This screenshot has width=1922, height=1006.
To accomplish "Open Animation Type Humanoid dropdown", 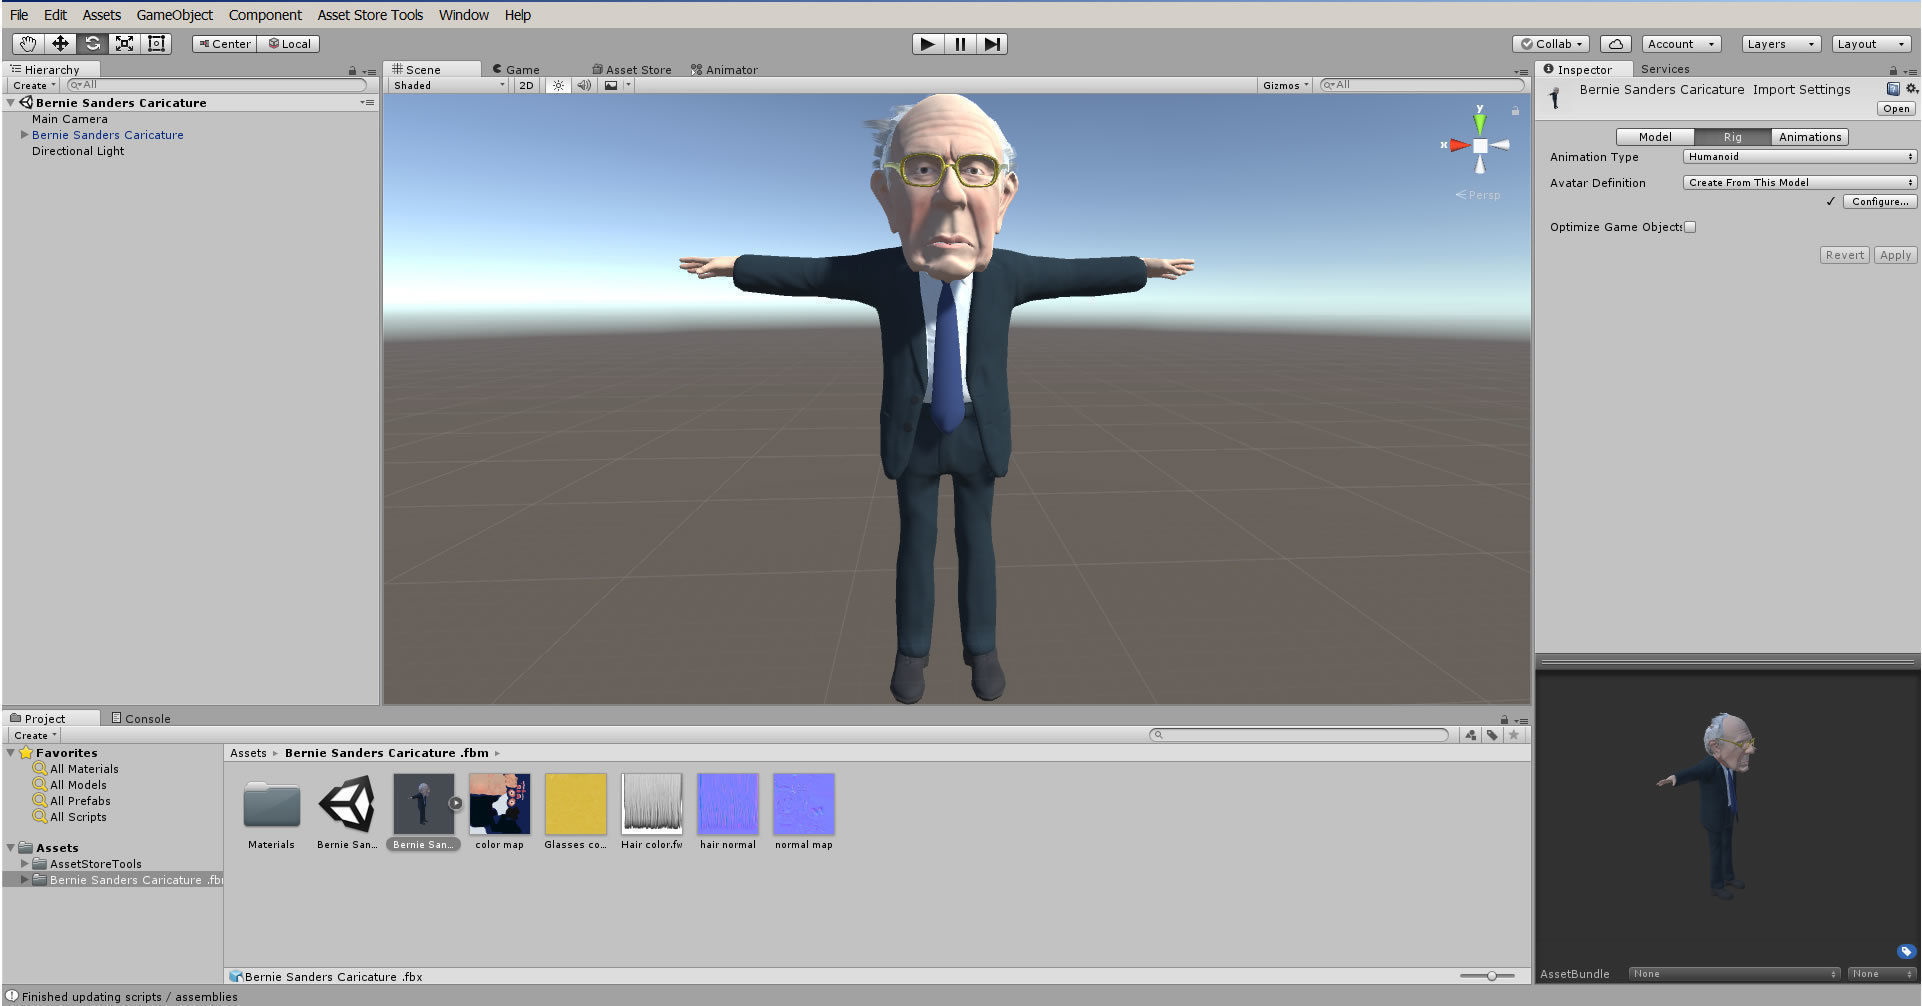I will [x=1799, y=157].
